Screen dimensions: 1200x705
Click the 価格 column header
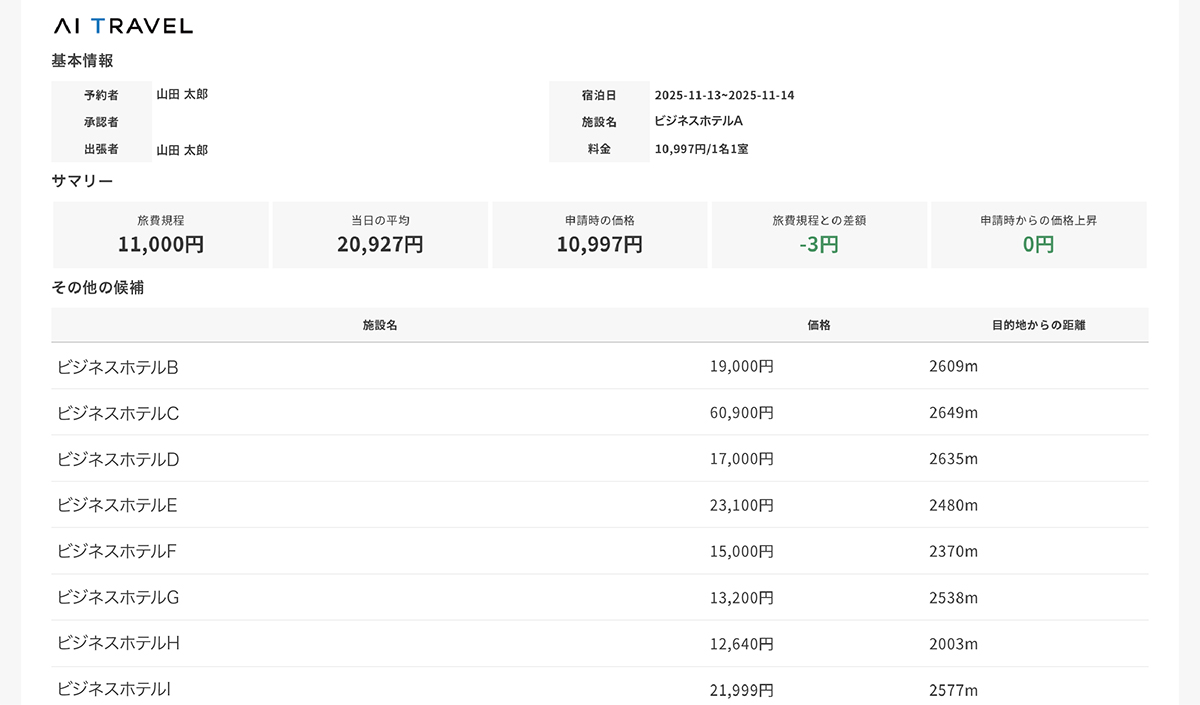tap(818, 325)
